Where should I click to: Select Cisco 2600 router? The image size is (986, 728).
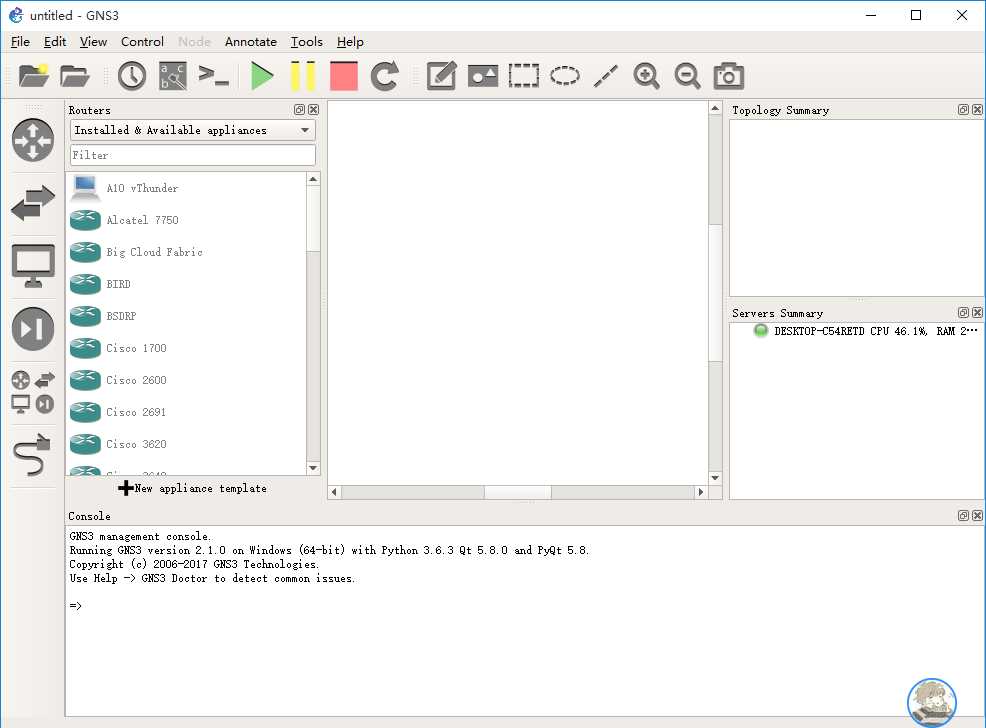coord(186,380)
